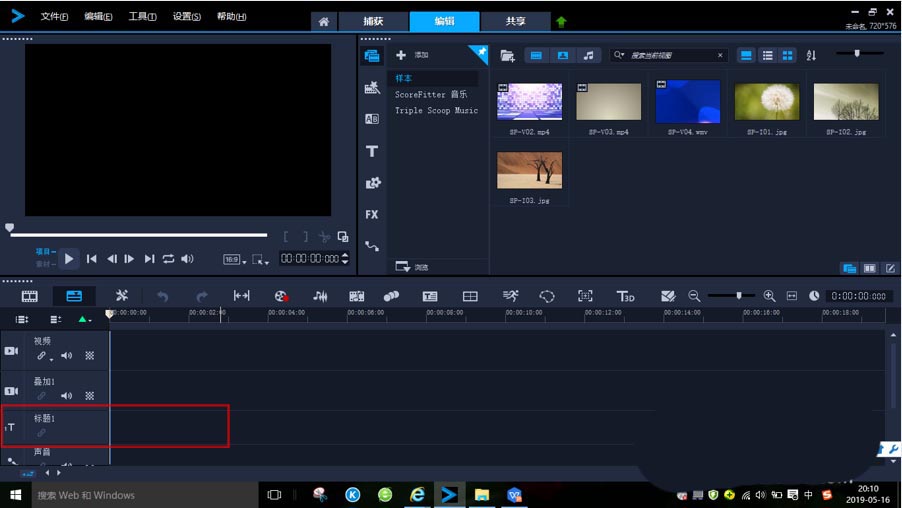Select Triple Scoop Music library
Viewport: 902px width, 508px height.
point(436,110)
